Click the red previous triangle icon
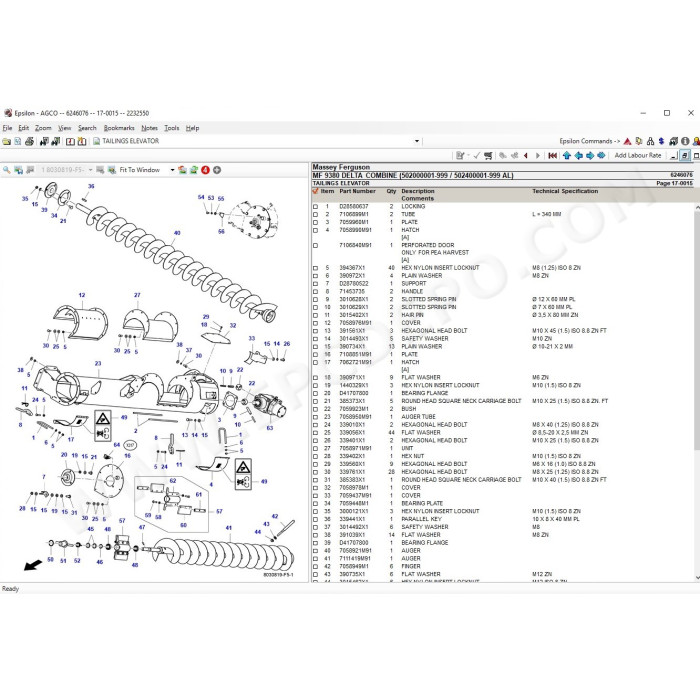700x700 pixels. (x=526, y=156)
